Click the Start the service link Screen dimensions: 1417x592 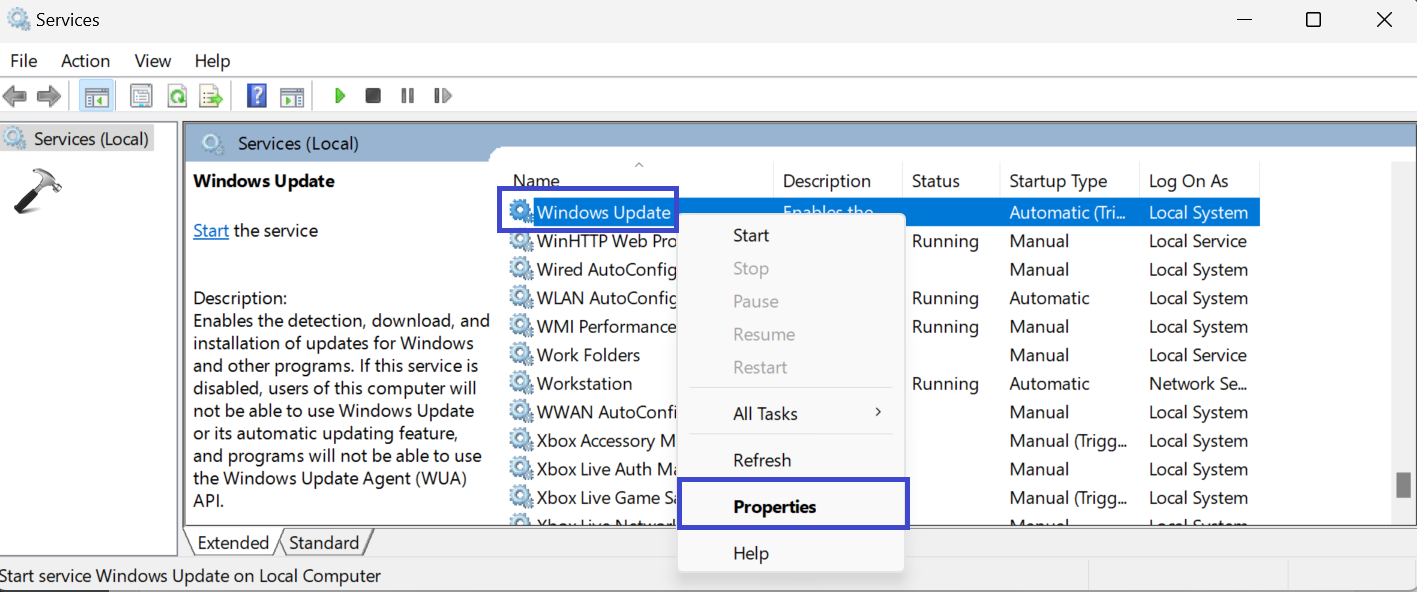211,231
